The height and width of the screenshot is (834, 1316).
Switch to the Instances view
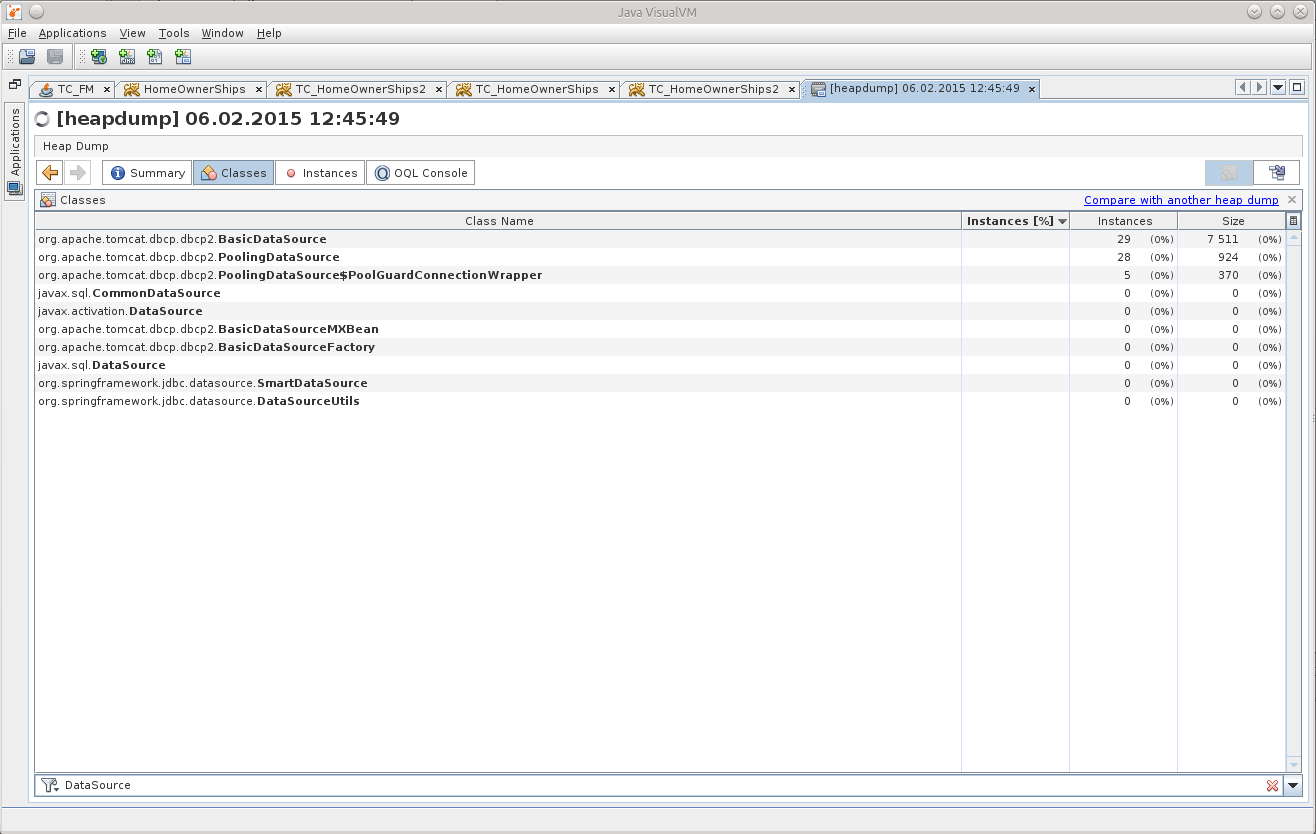(320, 173)
